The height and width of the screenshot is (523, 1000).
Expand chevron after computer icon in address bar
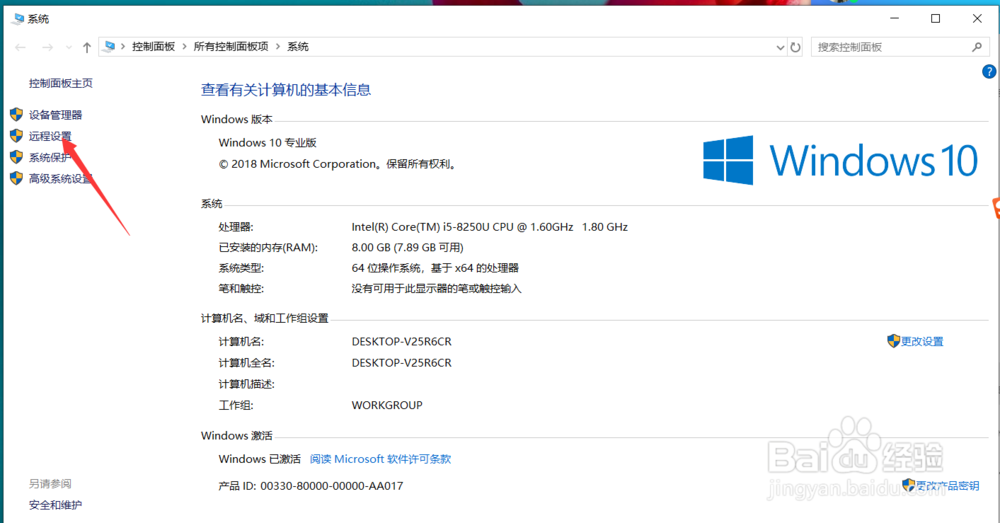point(123,47)
